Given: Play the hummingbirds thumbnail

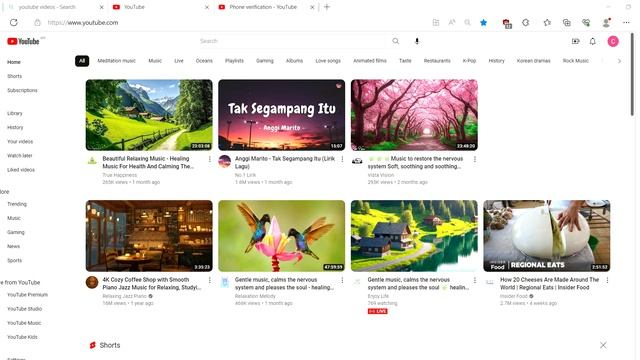Looking at the screenshot, I should tap(282, 236).
